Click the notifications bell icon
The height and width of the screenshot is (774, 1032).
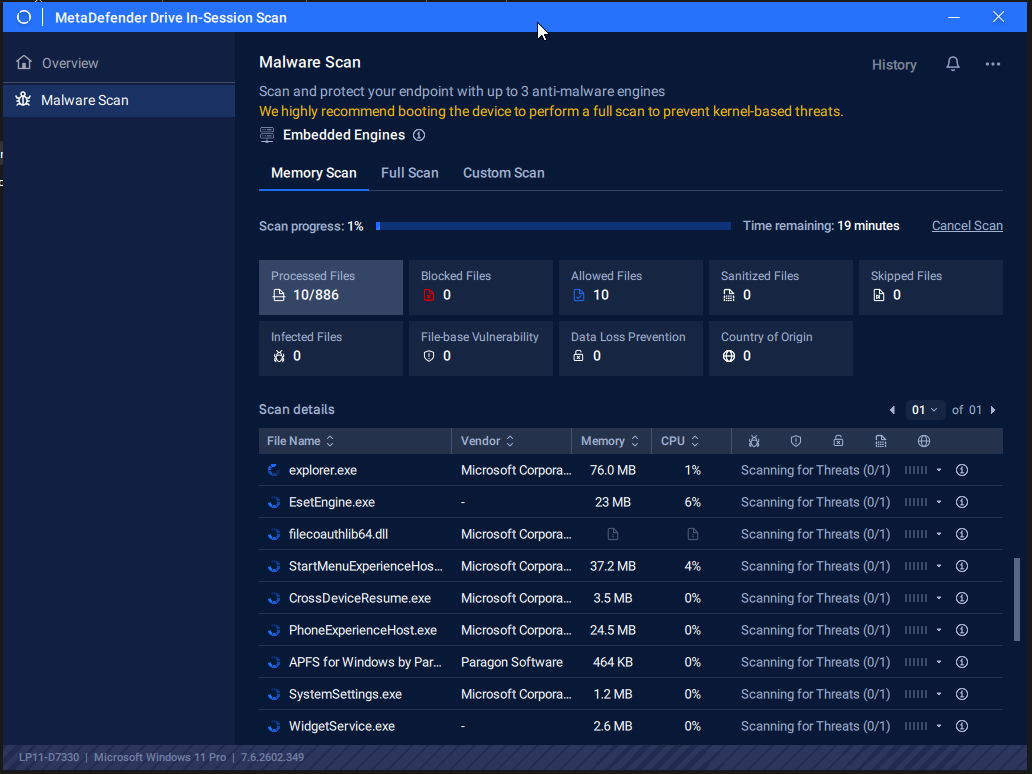(x=953, y=64)
